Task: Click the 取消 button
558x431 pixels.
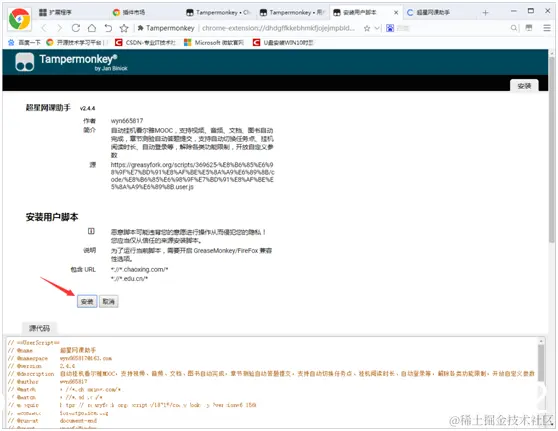Action: point(109,302)
